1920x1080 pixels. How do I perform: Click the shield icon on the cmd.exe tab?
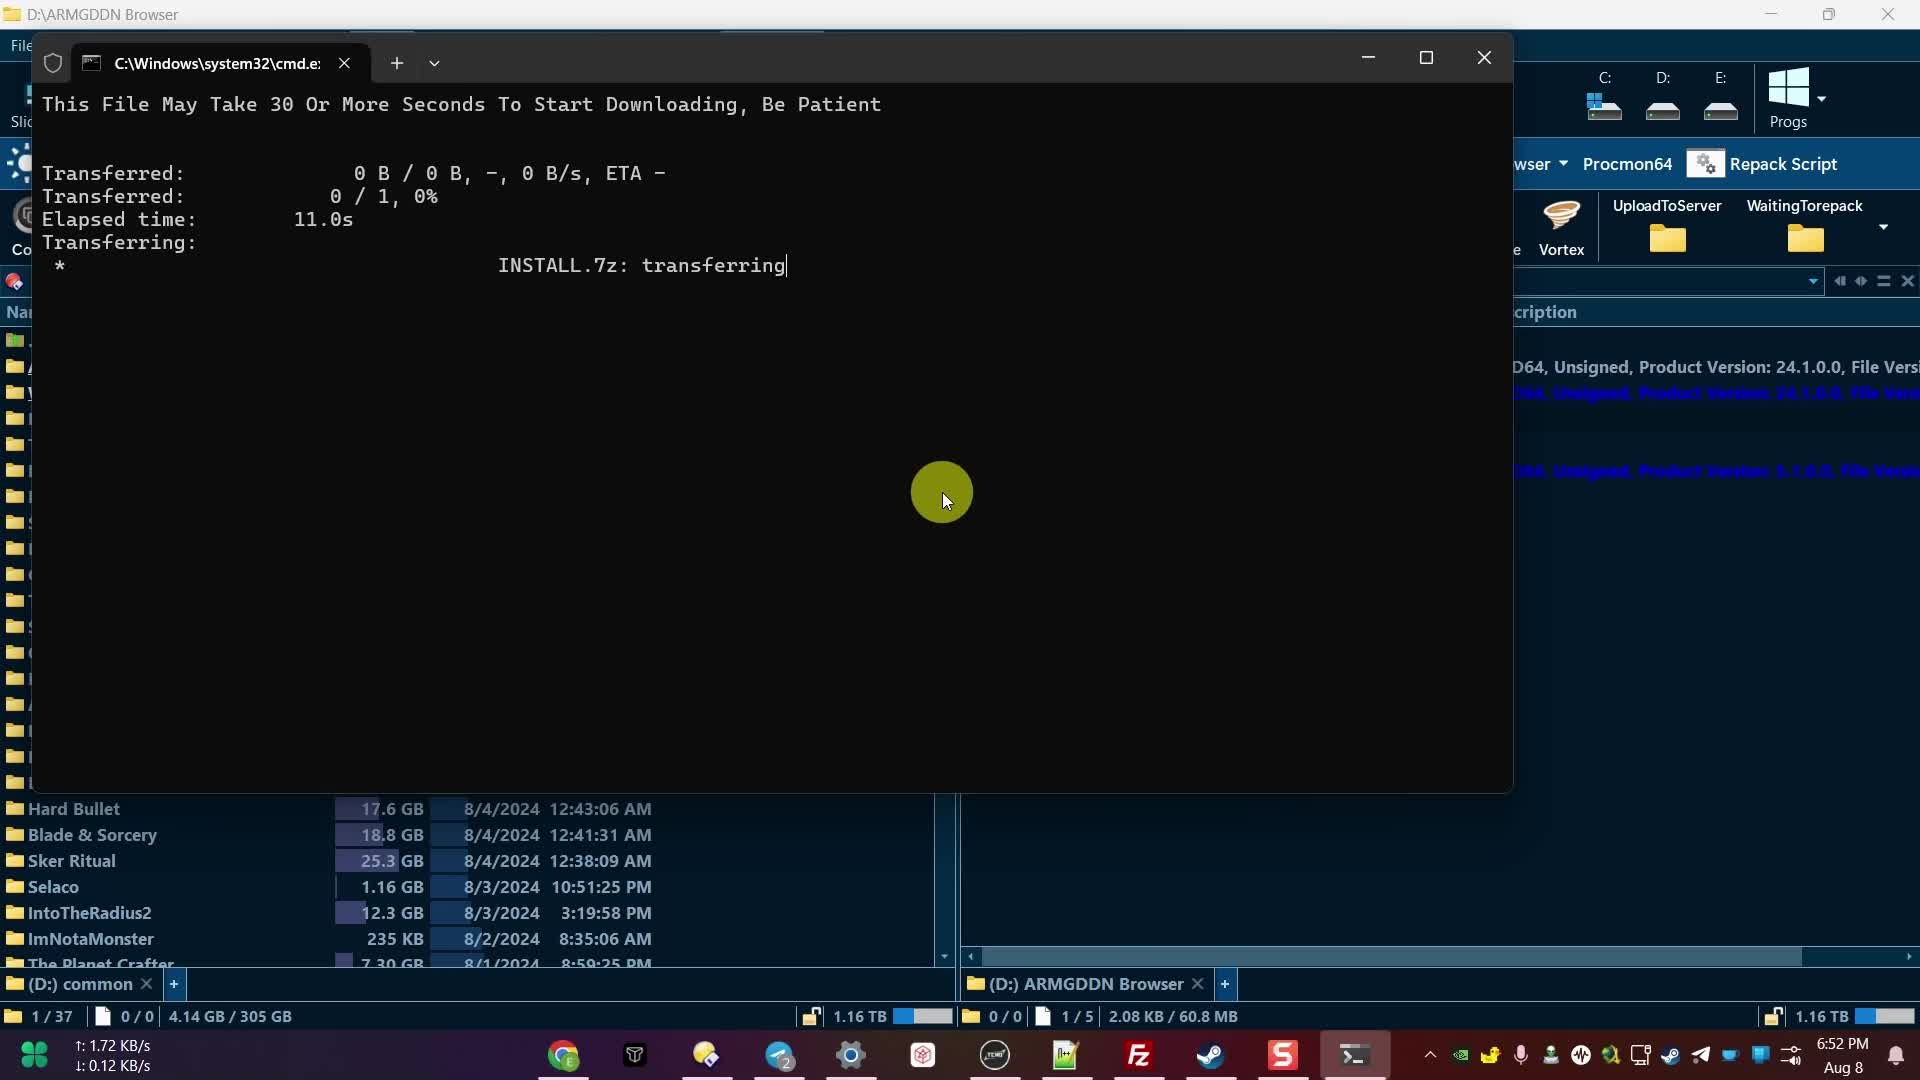point(53,62)
